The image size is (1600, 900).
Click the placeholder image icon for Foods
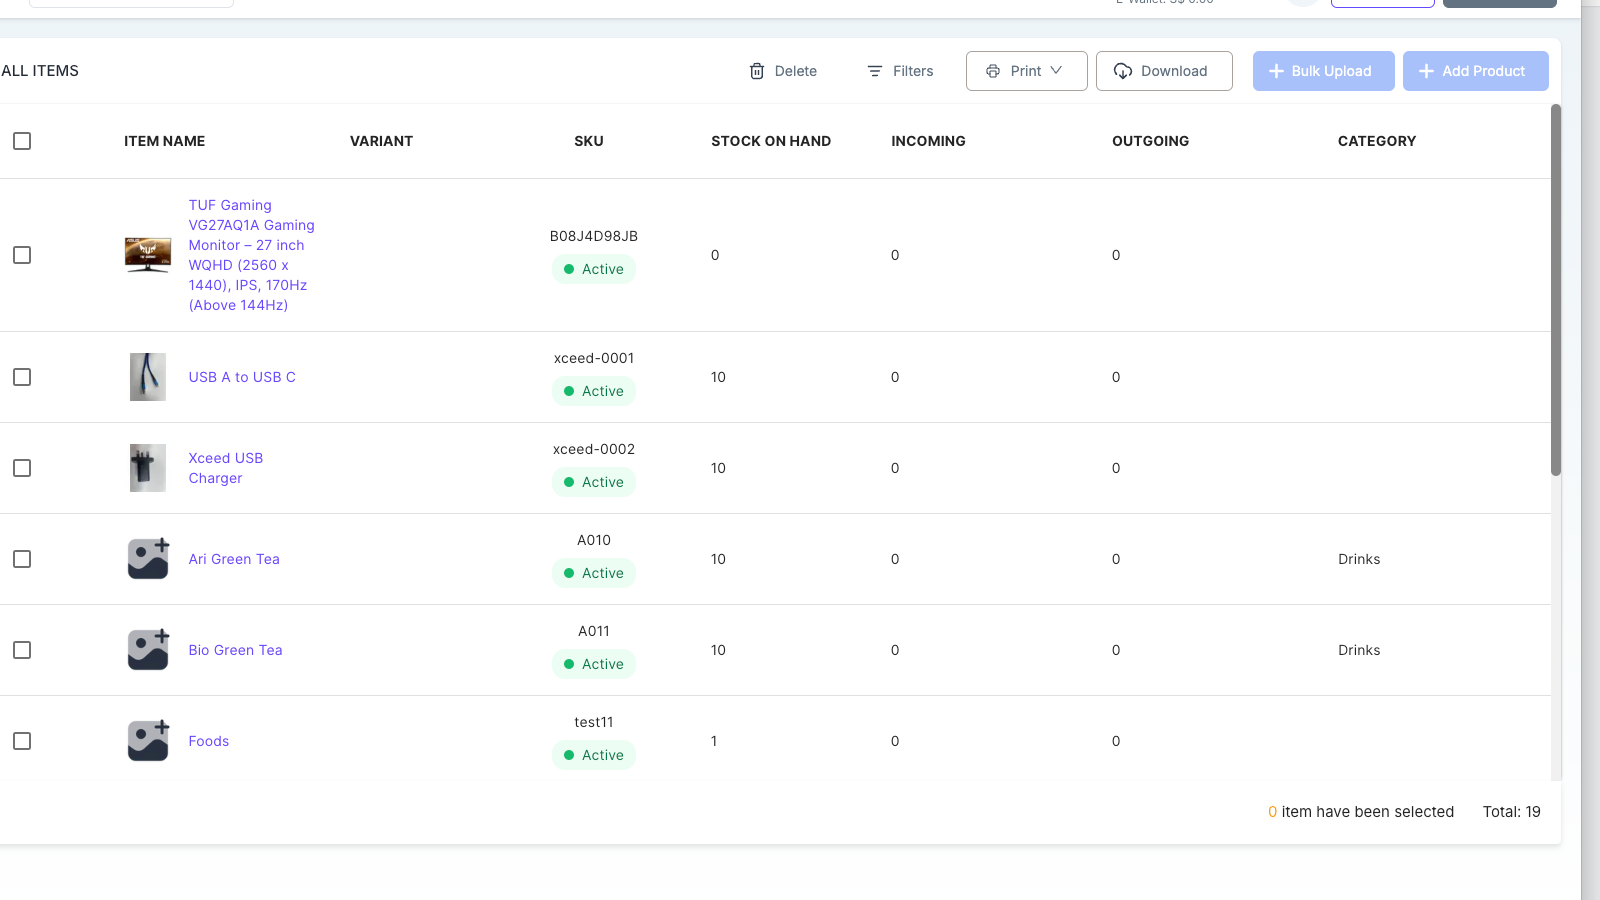pos(147,740)
